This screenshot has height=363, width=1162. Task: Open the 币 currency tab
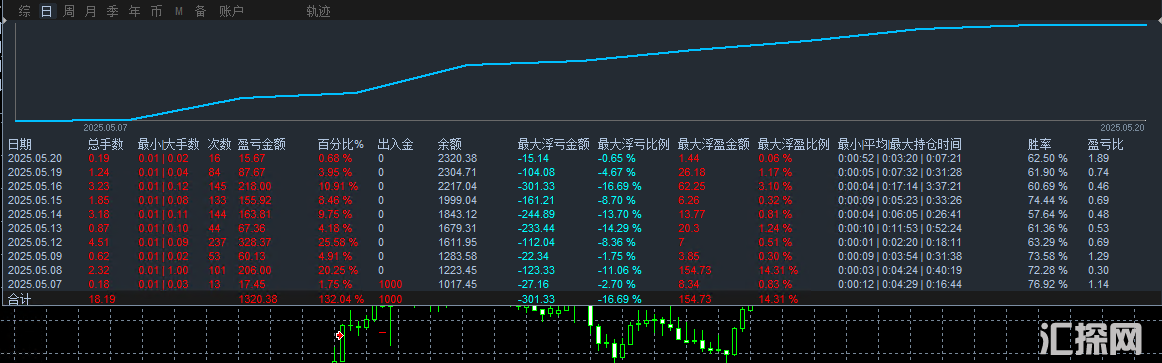[x=156, y=11]
